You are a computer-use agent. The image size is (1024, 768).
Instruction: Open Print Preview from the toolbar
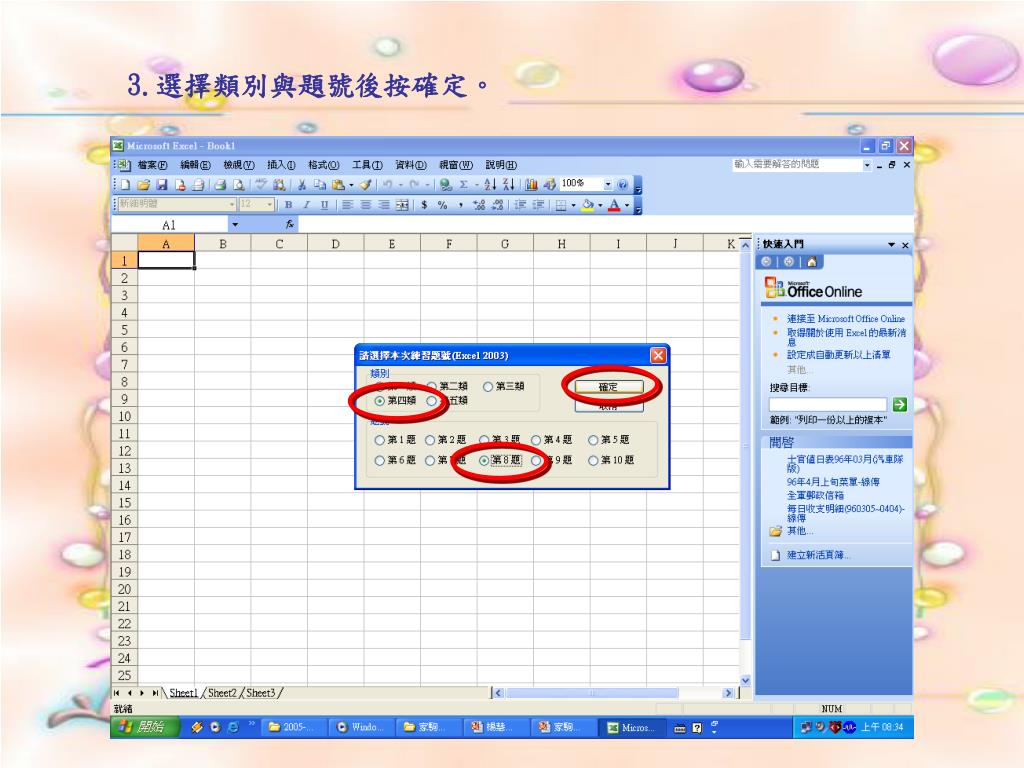point(238,185)
